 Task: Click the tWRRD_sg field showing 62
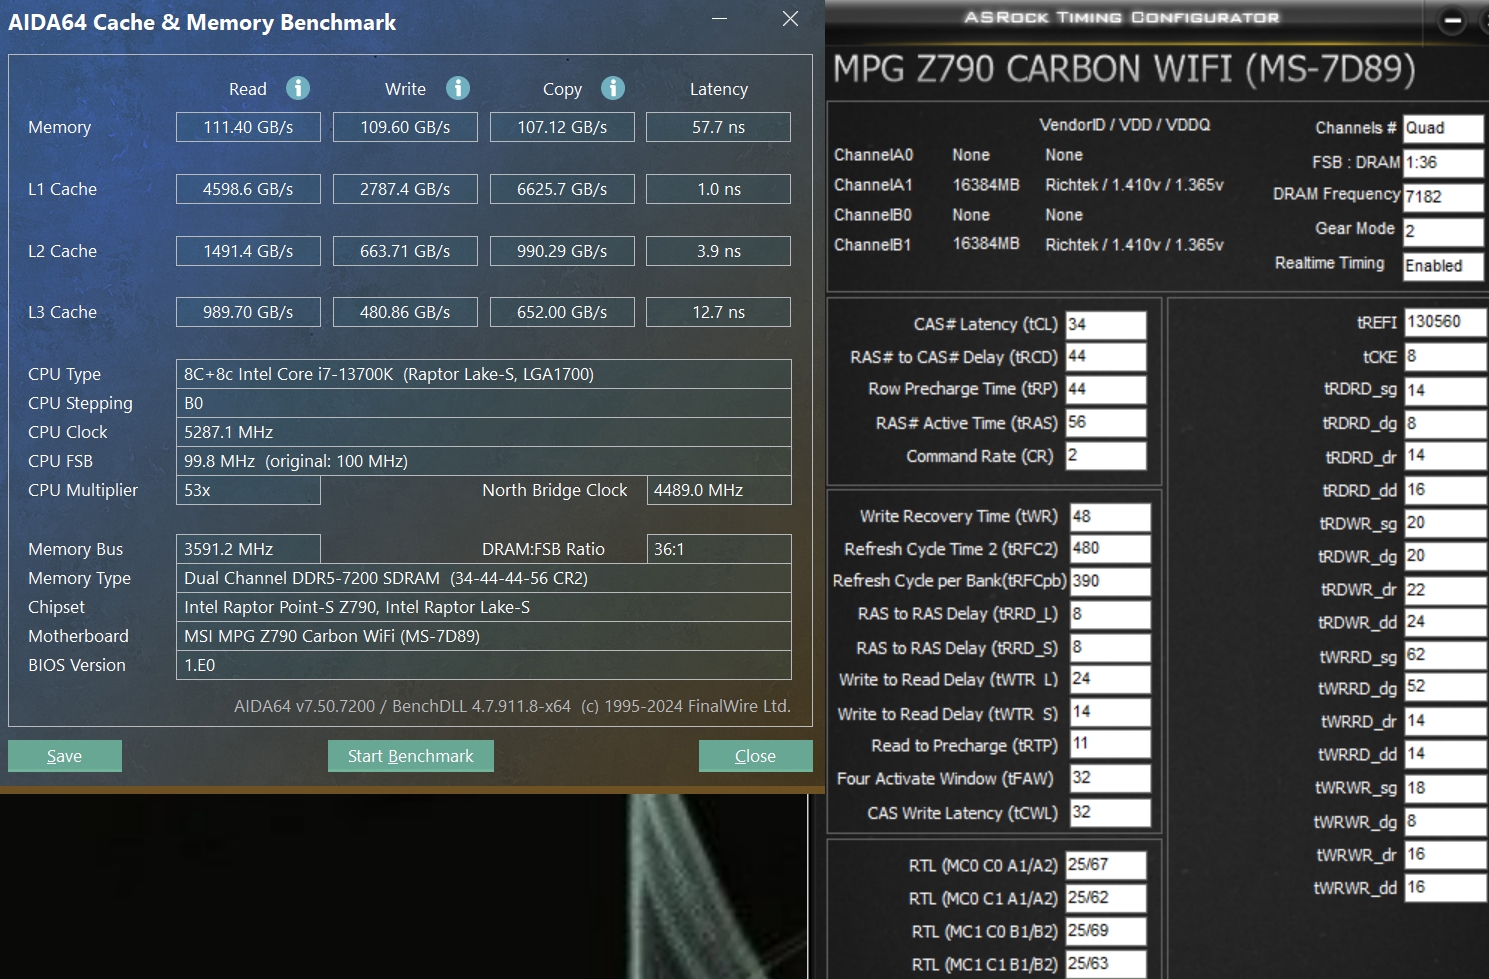[1445, 655]
